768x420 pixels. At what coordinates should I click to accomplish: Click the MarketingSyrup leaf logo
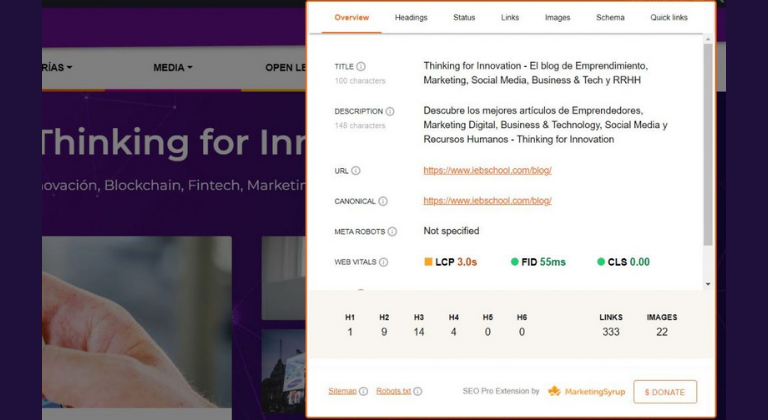coord(554,391)
